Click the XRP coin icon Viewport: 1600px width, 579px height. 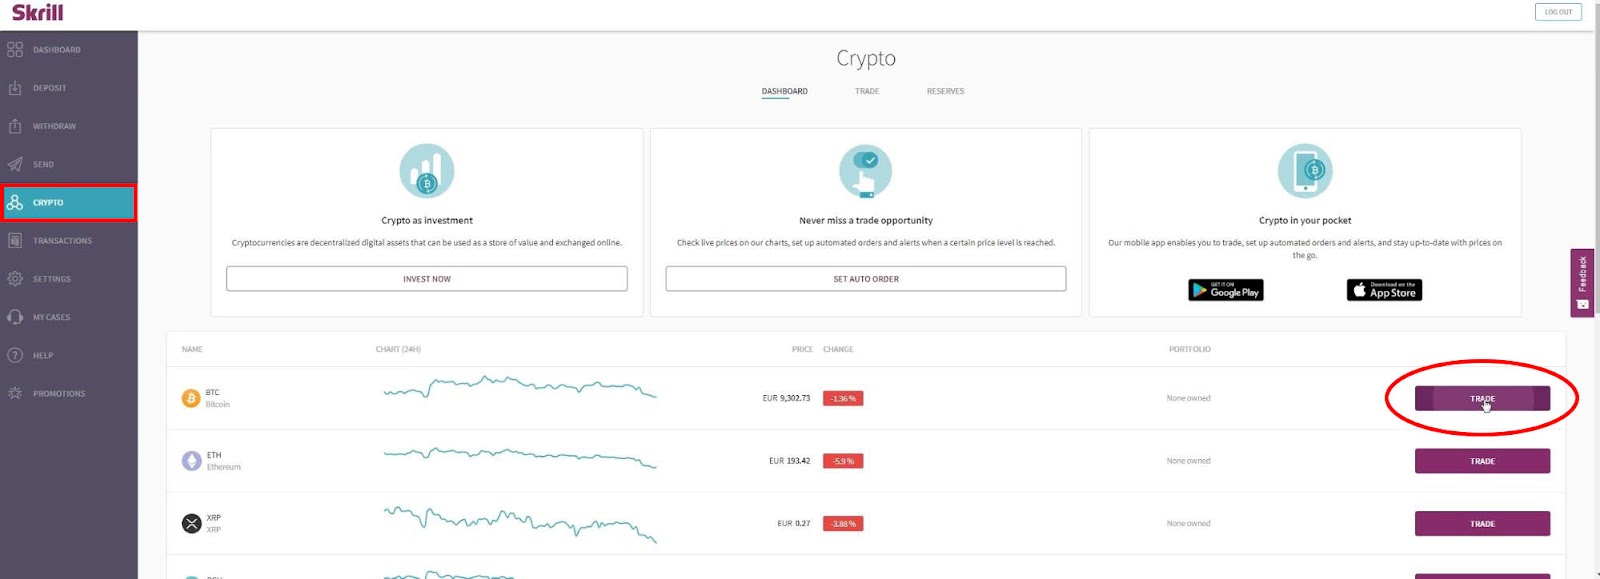tap(191, 523)
